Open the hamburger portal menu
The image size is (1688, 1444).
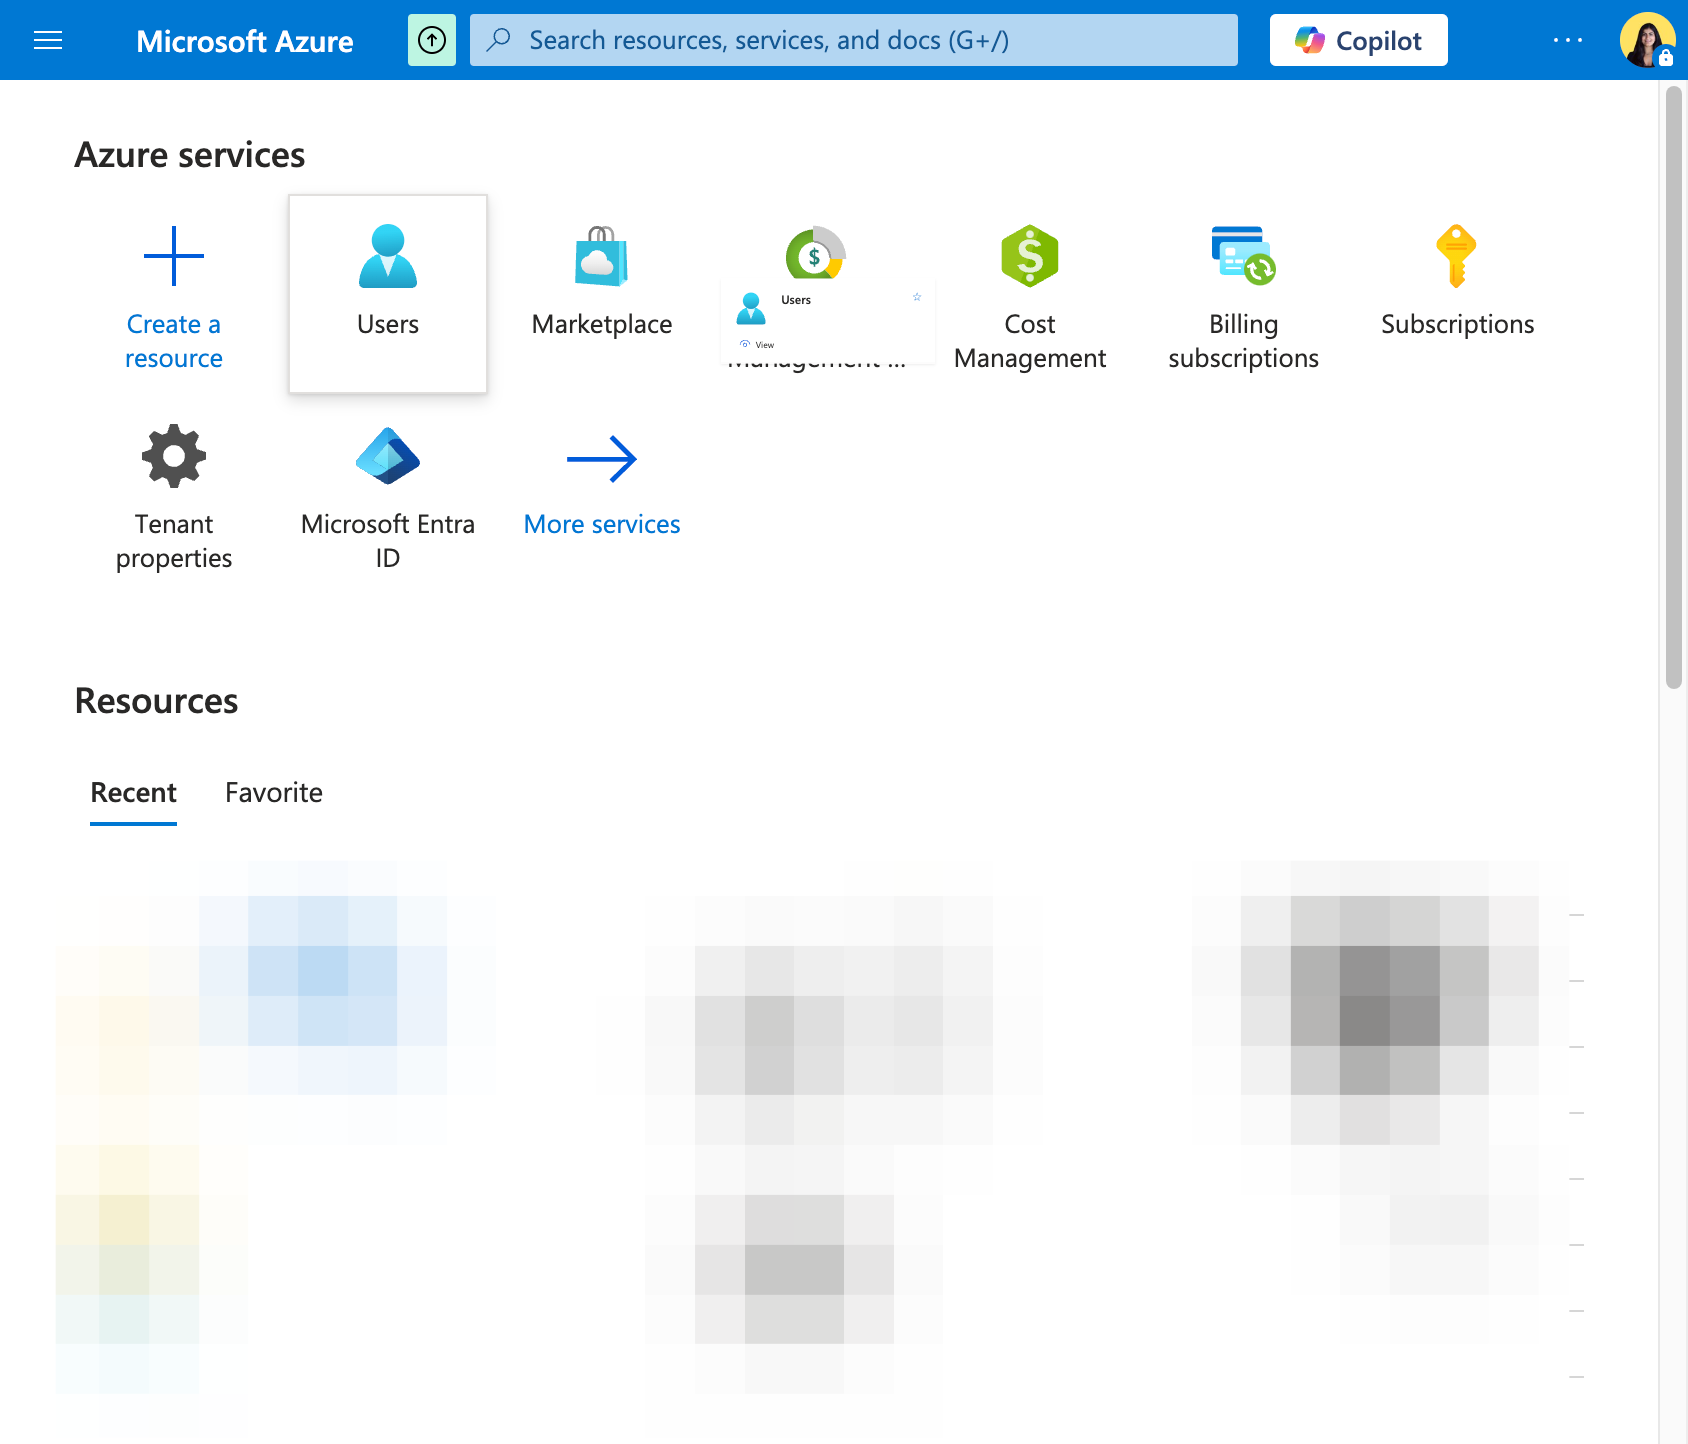click(x=48, y=40)
